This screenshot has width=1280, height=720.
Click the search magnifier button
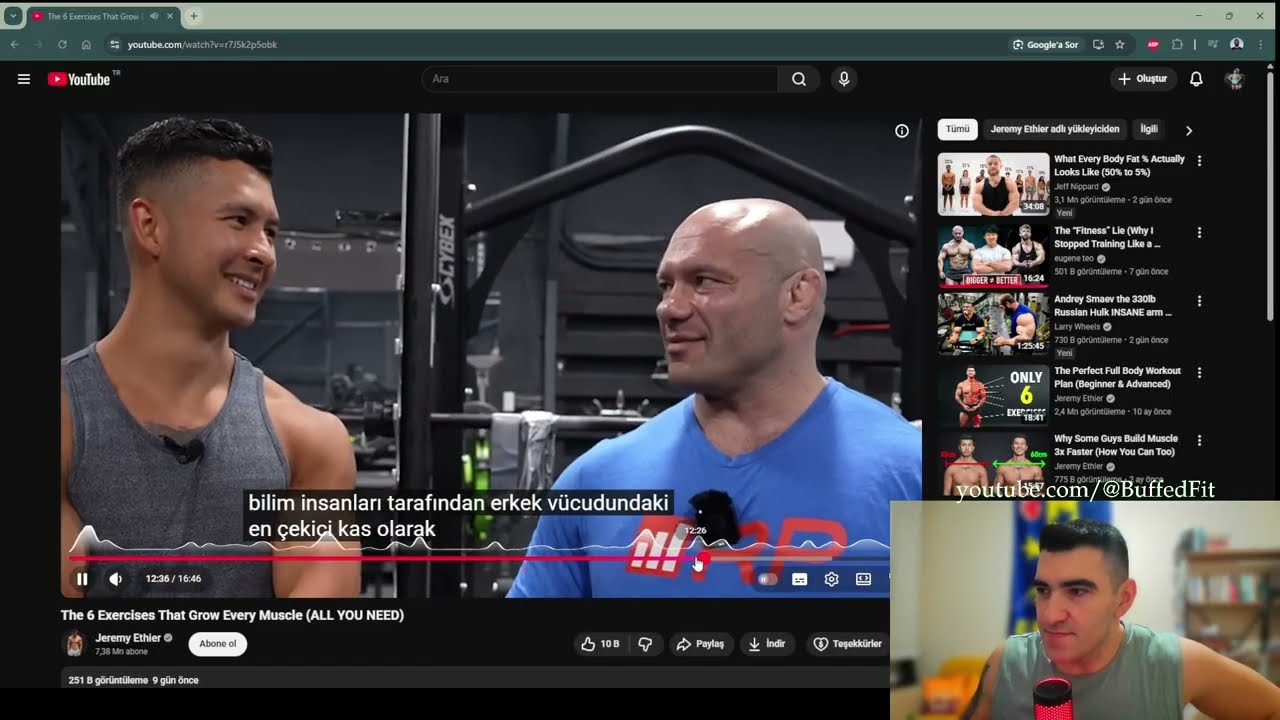click(x=799, y=79)
